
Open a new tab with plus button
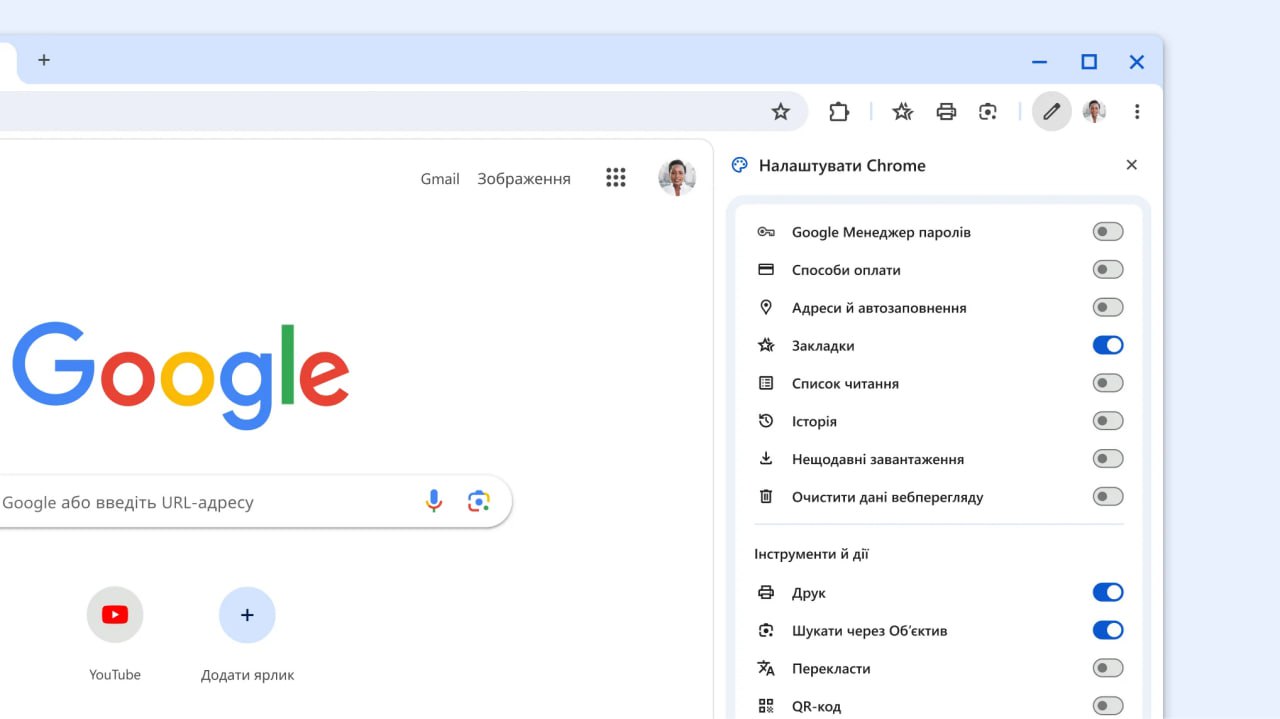(x=44, y=60)
